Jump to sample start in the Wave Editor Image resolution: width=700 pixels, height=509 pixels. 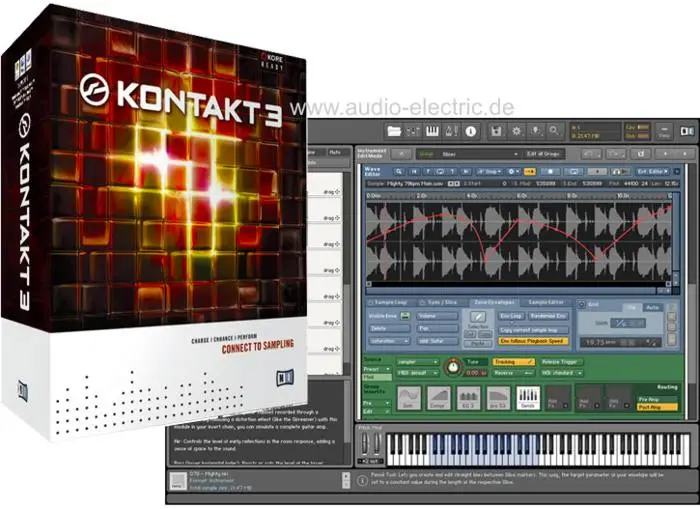(415, 171)
